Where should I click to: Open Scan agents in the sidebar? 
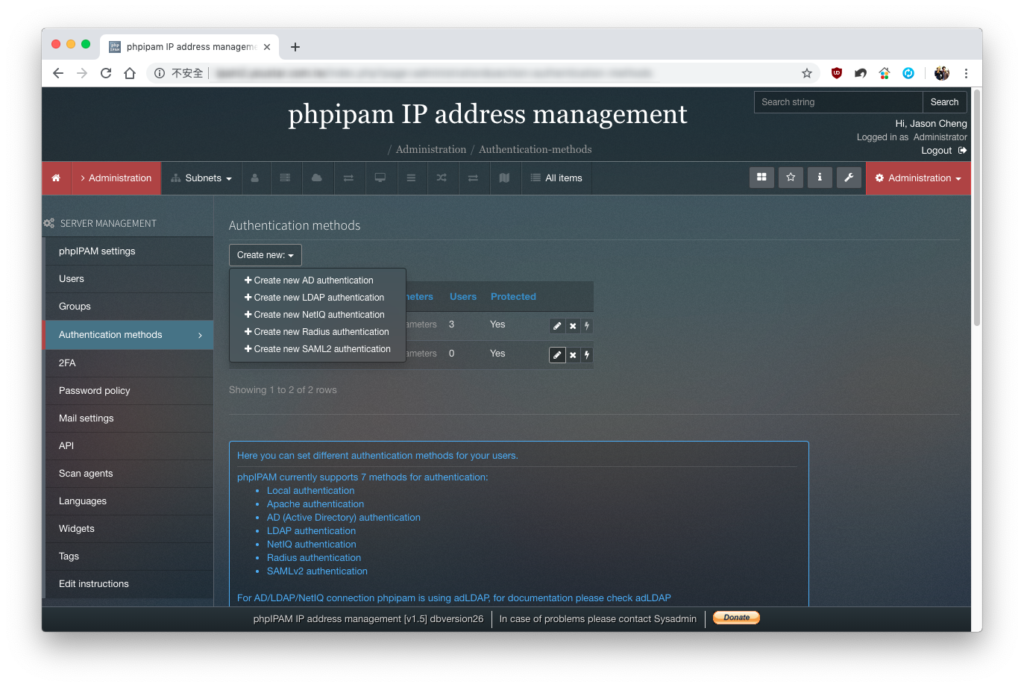[129, 473]
